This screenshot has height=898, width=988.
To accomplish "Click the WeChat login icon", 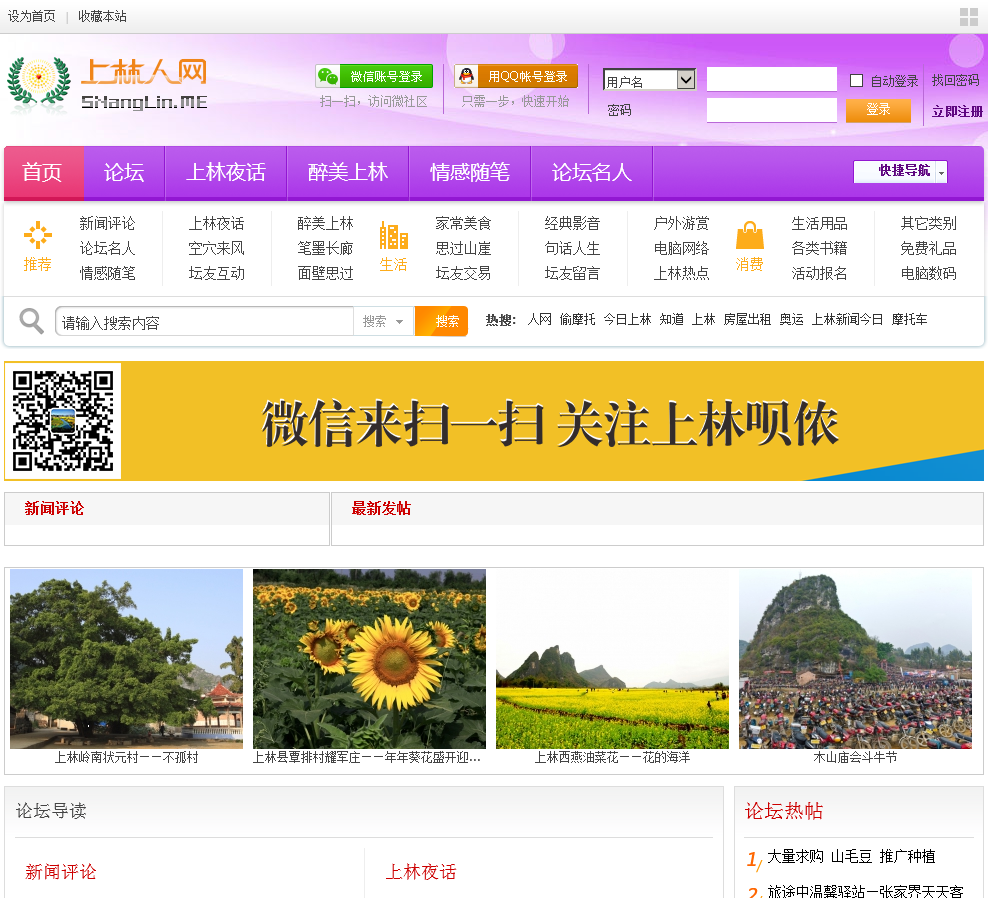I will 328,76.
